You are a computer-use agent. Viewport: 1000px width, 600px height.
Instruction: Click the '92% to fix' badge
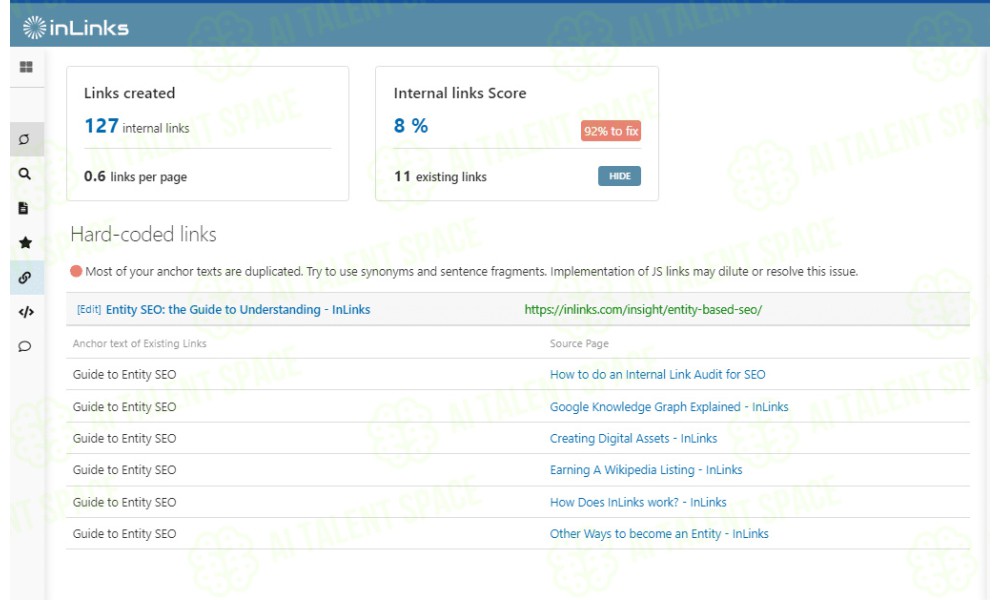click(610, 131)
